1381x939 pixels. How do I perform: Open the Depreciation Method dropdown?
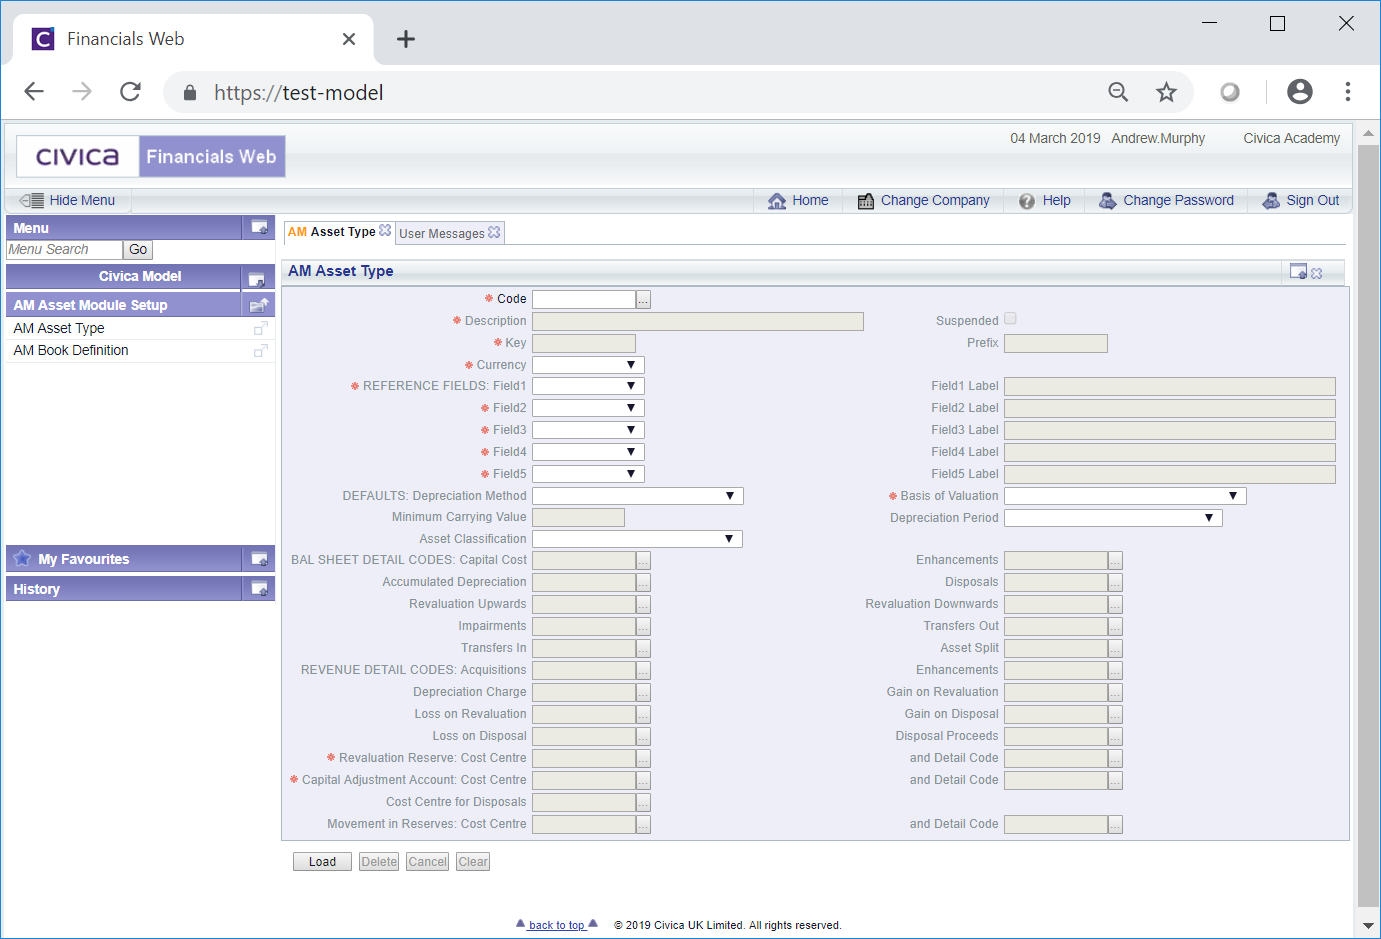pos(638,496)
